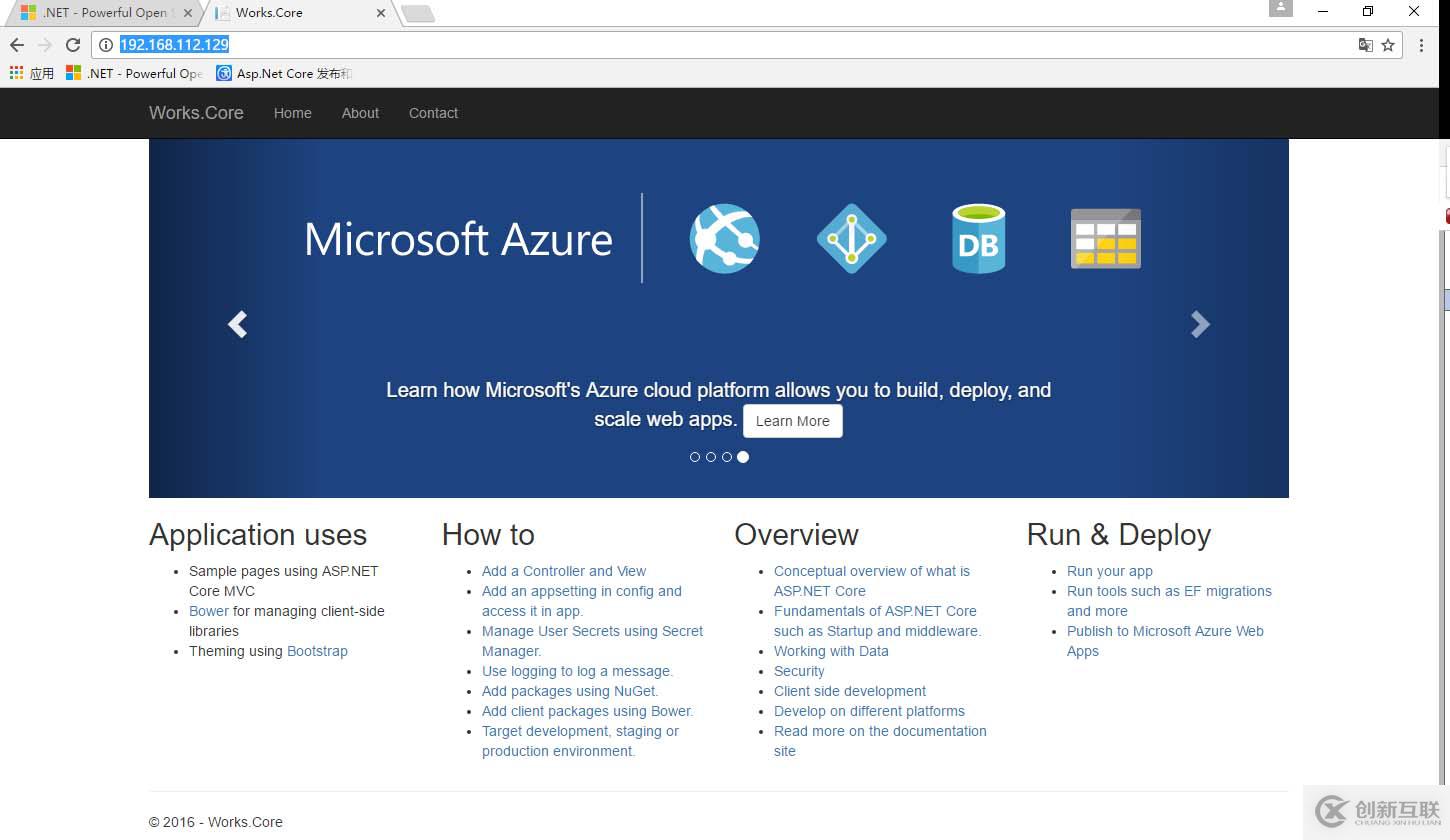Open the Contact nav menu item

(x=433, y=113)
